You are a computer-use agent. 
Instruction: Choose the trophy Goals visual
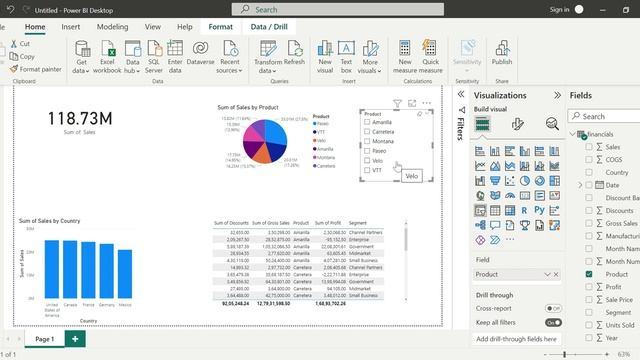point(524,225)
